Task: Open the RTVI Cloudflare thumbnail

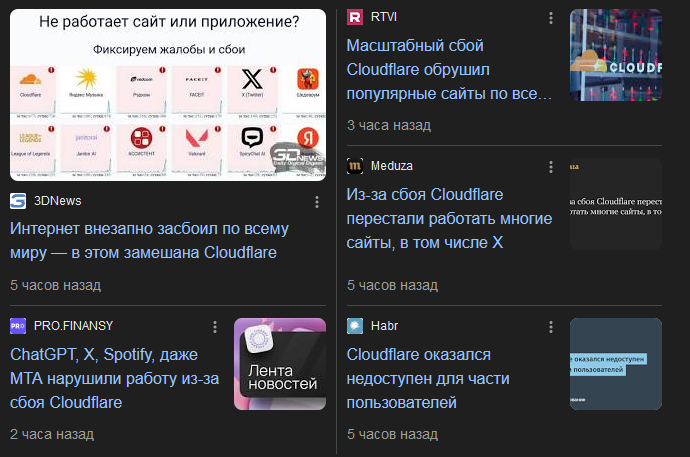Action: (x=616, y=55)
